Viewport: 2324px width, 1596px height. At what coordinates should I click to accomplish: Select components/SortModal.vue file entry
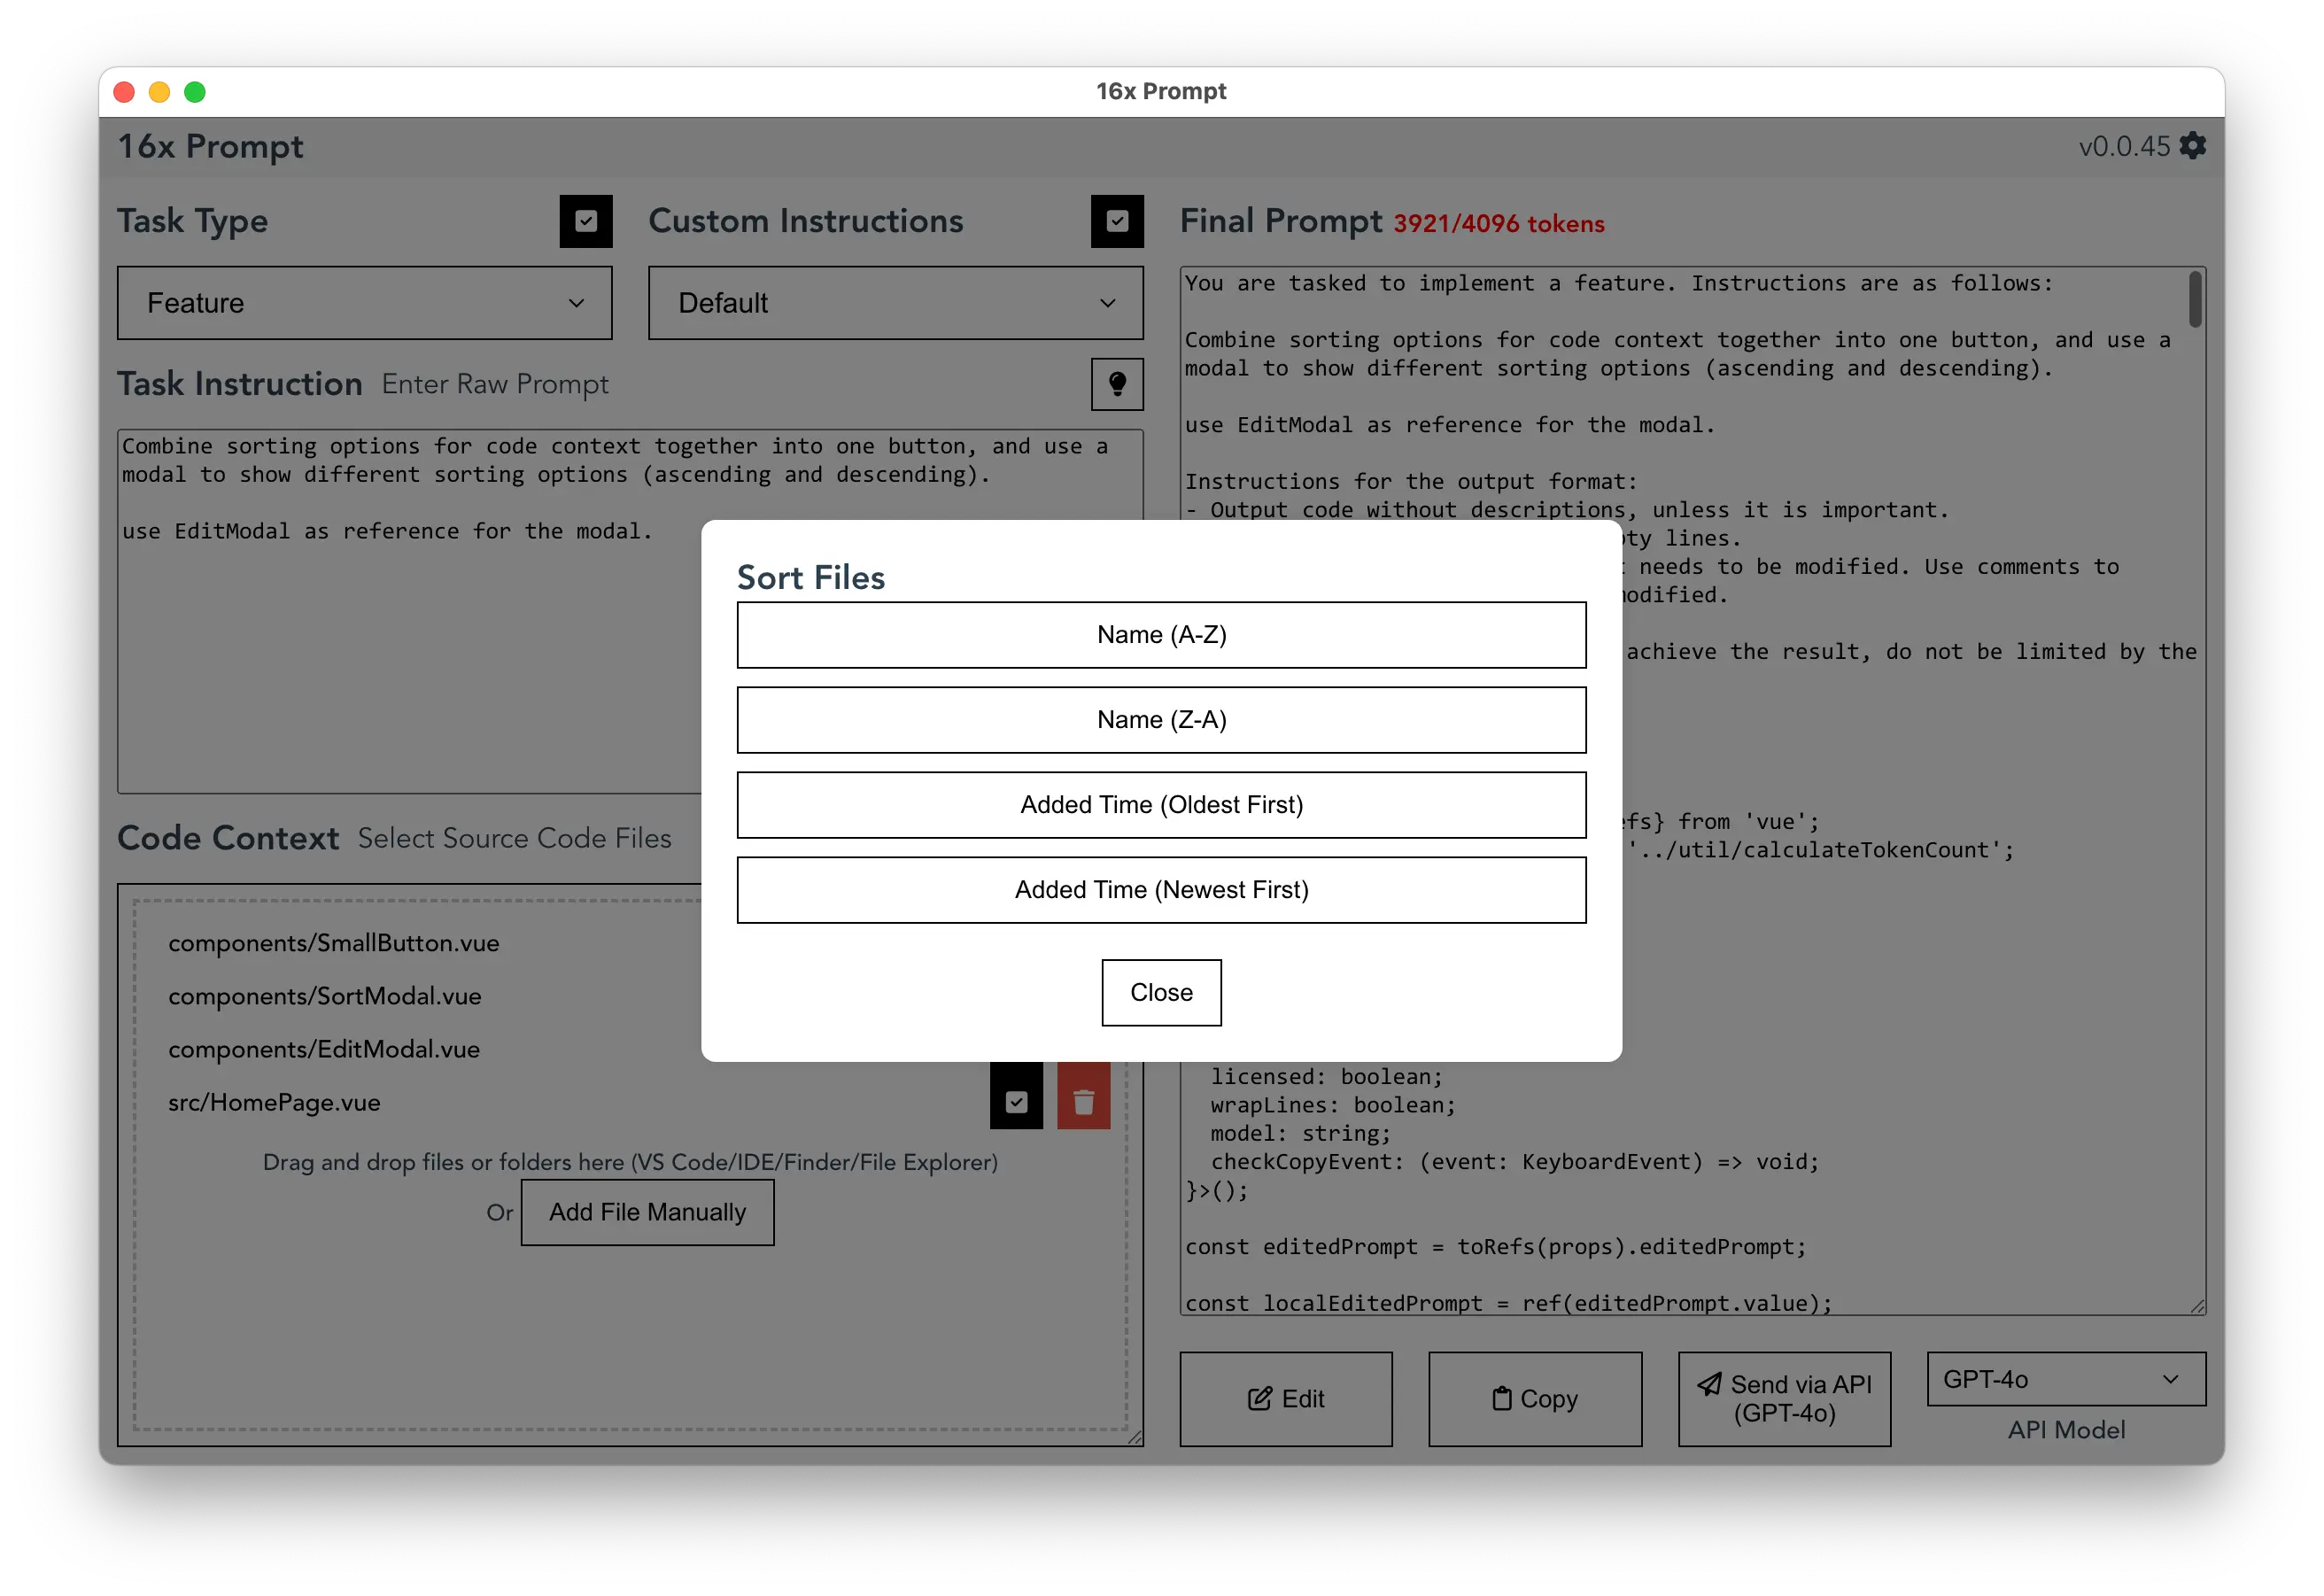tap(324, 996)
